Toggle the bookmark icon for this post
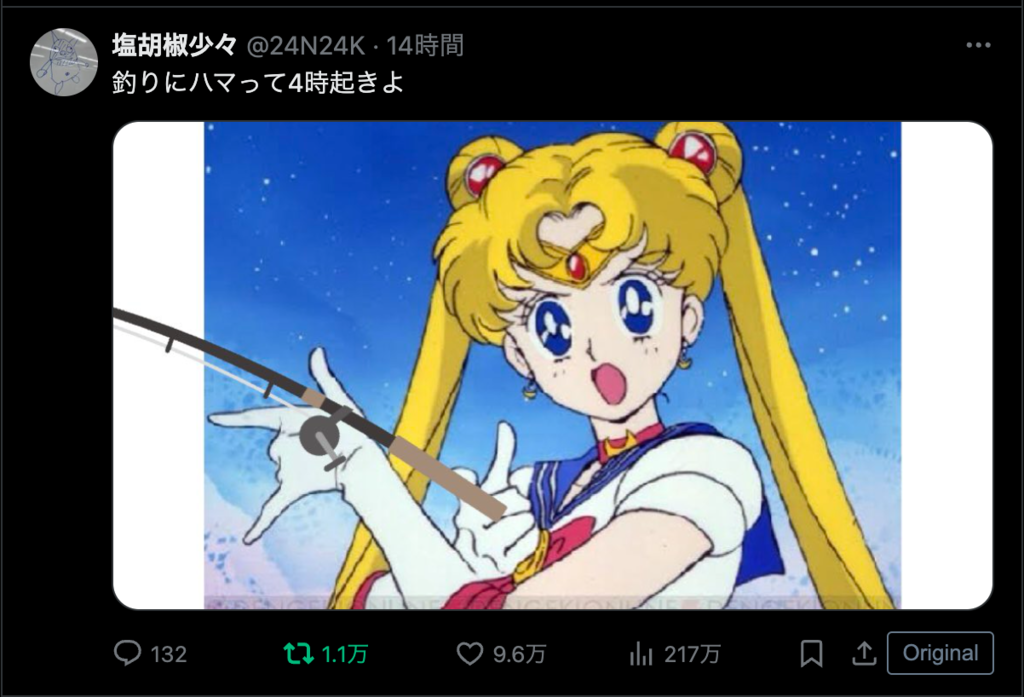The image size is (1024, 697). click(x=811, y=653)
